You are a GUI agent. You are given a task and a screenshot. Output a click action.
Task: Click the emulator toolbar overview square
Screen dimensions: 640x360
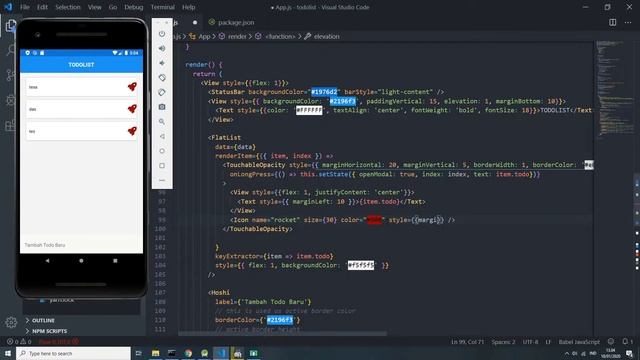[162, 166]
